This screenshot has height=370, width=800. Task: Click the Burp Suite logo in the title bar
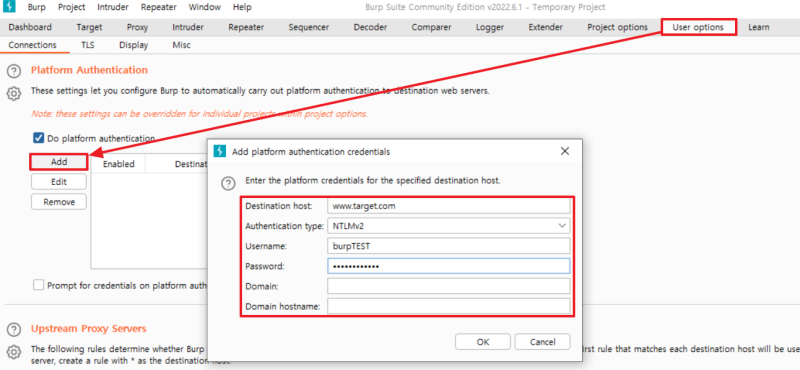(x=9, y=7)
